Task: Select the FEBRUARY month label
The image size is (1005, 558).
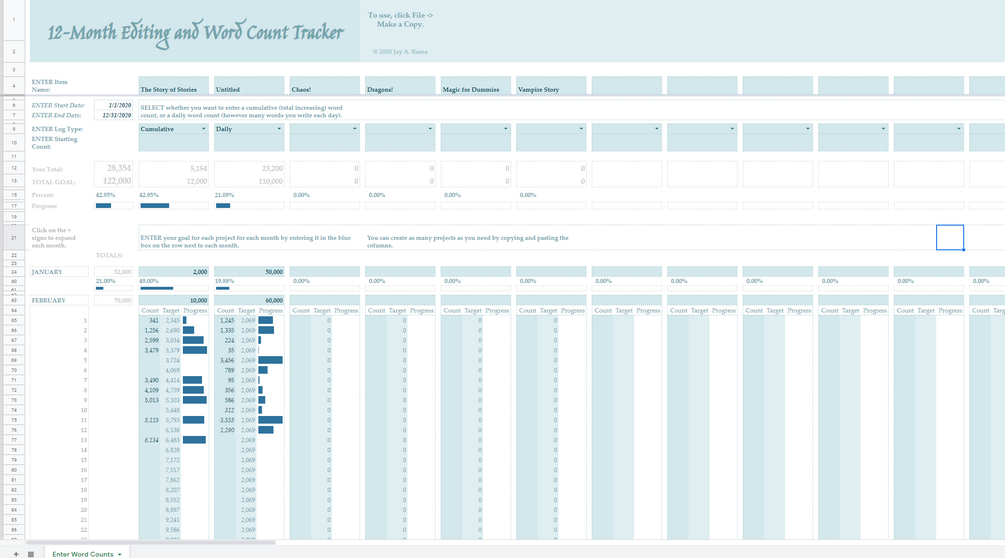Action: coord(59,300)
